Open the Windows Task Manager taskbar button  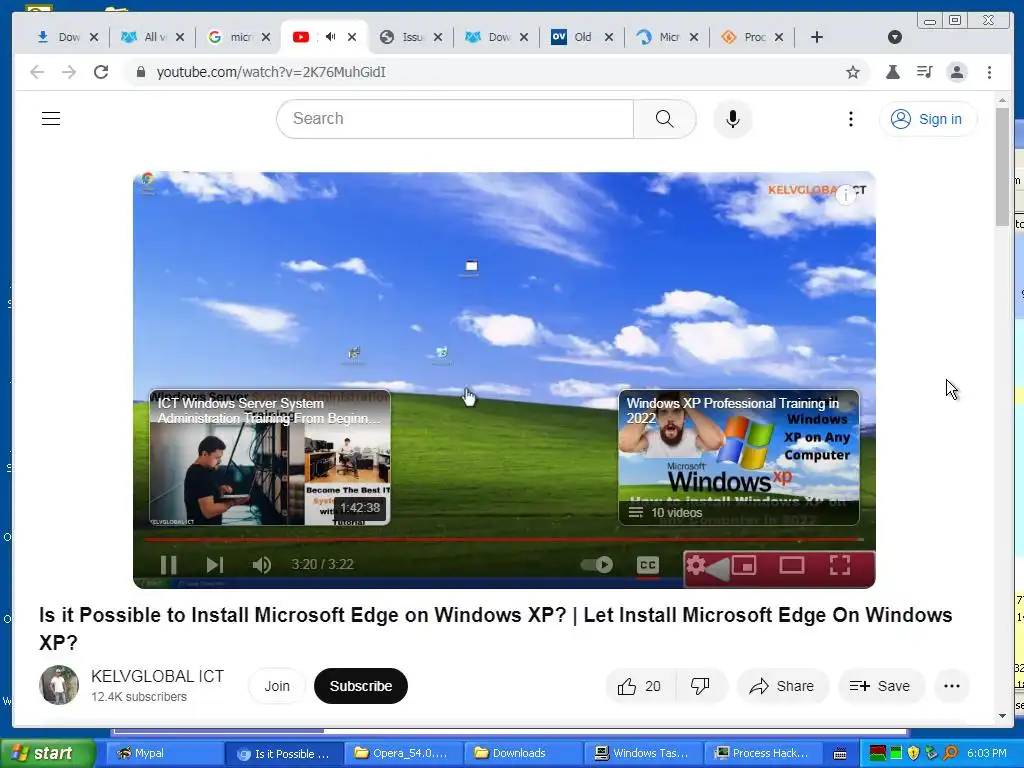pyautogui.click(x=641, y=753)
